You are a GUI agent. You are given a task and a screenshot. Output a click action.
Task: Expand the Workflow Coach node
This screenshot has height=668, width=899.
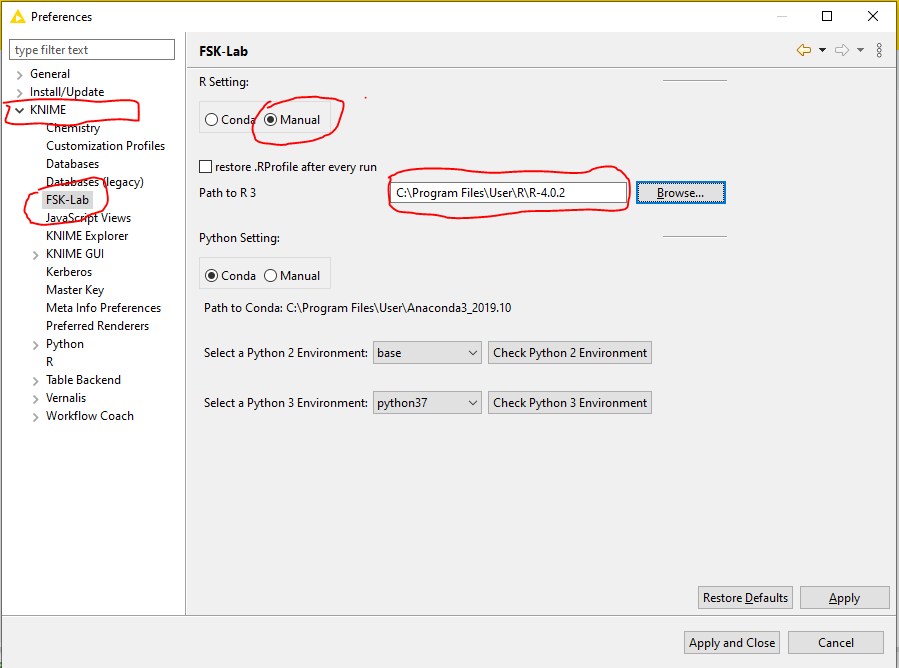36,417
